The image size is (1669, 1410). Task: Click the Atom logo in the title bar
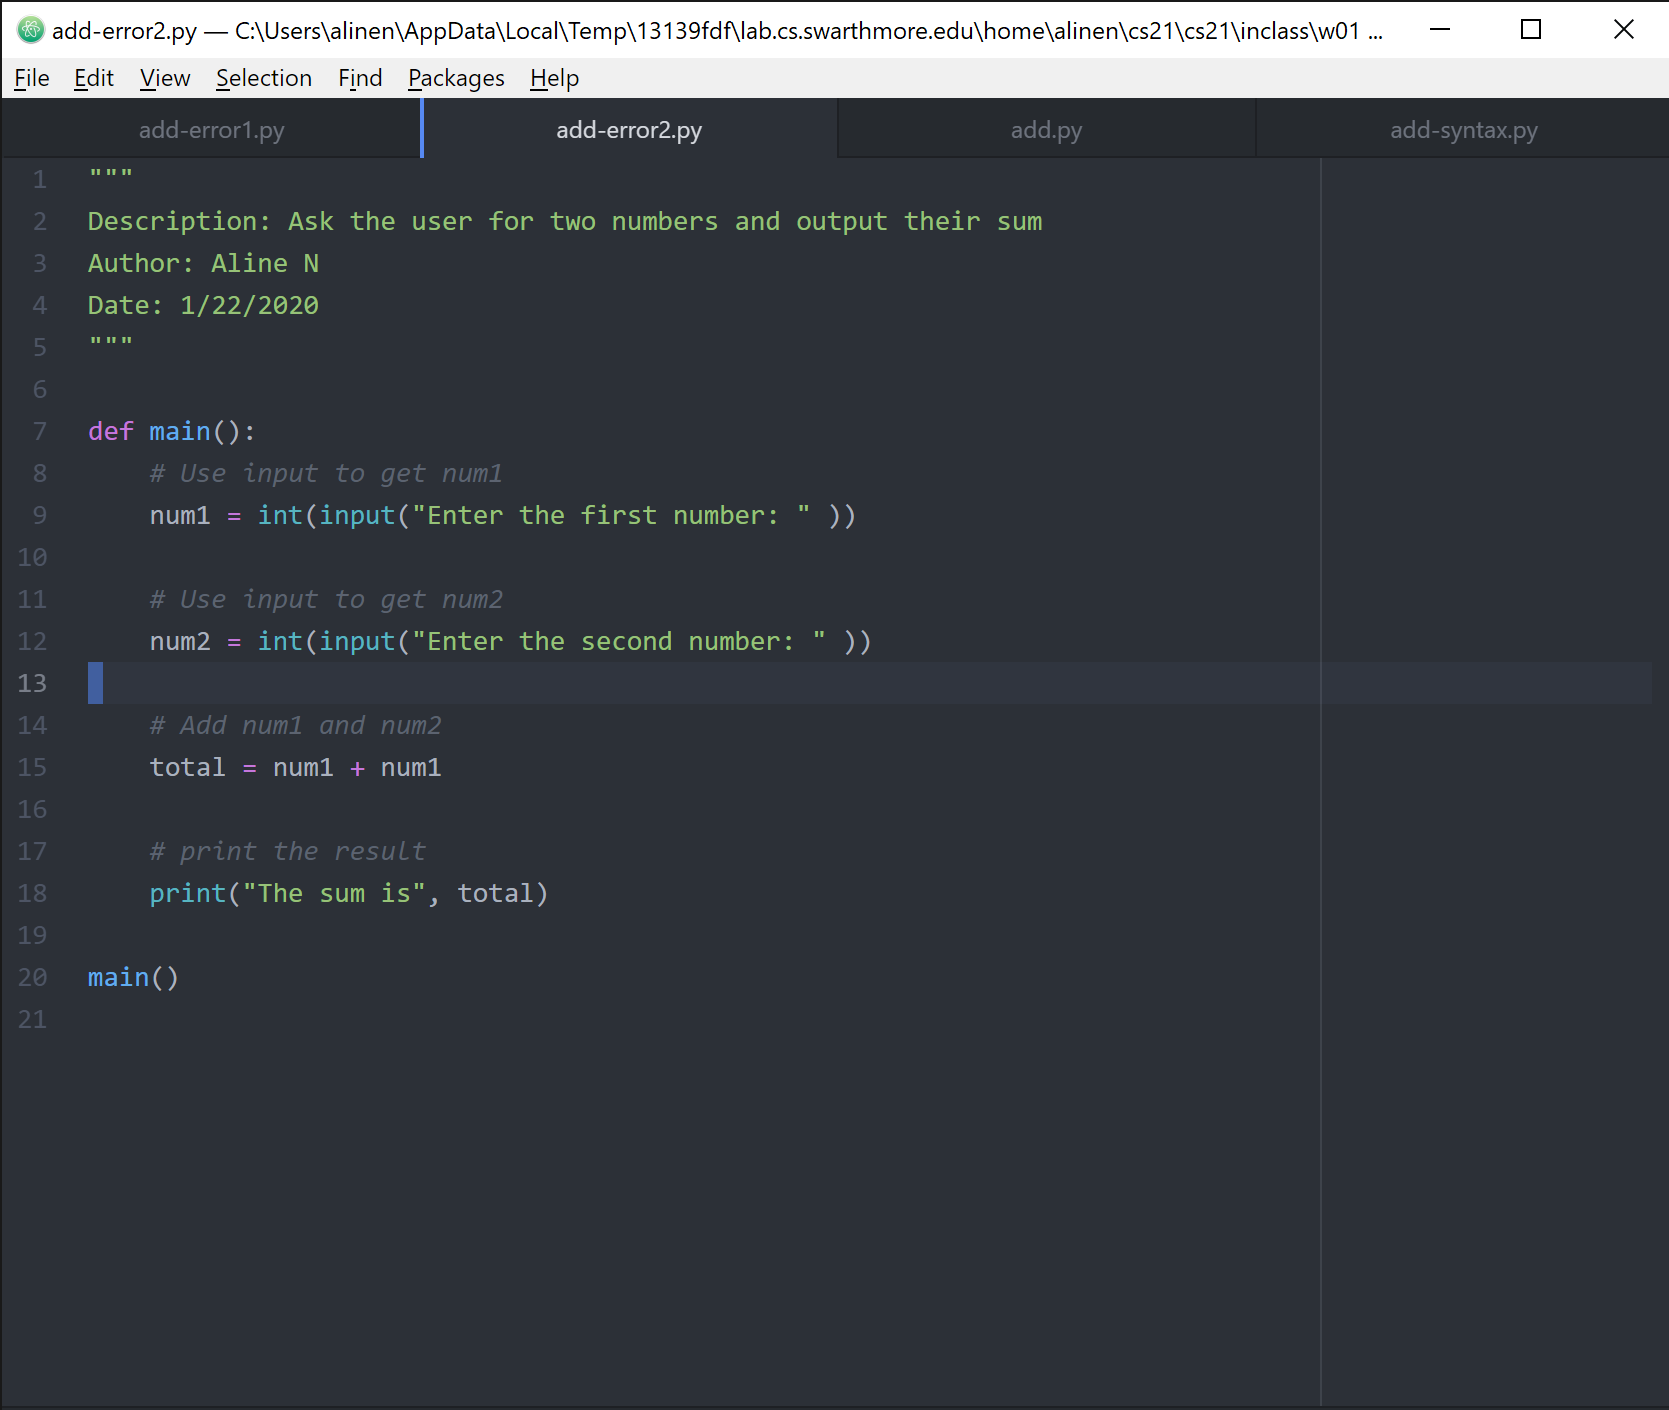(31, 30)
